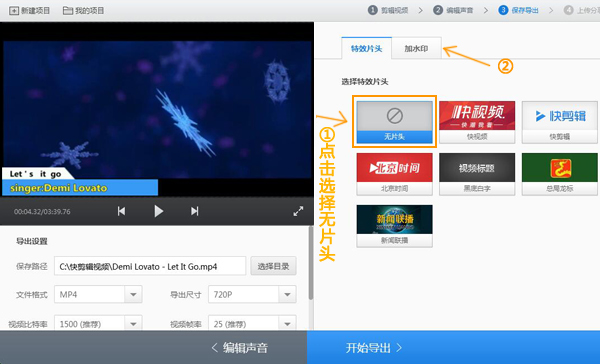Pick the 北京时间 intro template
600x364 pixels.
(x=395, y=174)
